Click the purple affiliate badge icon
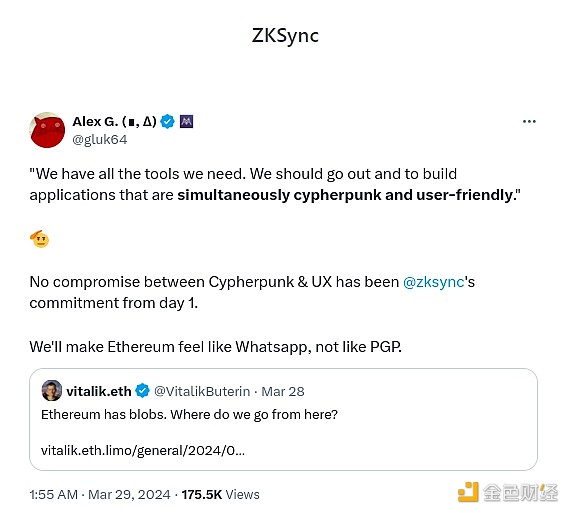This screenshot has width=569, height=513. click(x=187, y=121)
